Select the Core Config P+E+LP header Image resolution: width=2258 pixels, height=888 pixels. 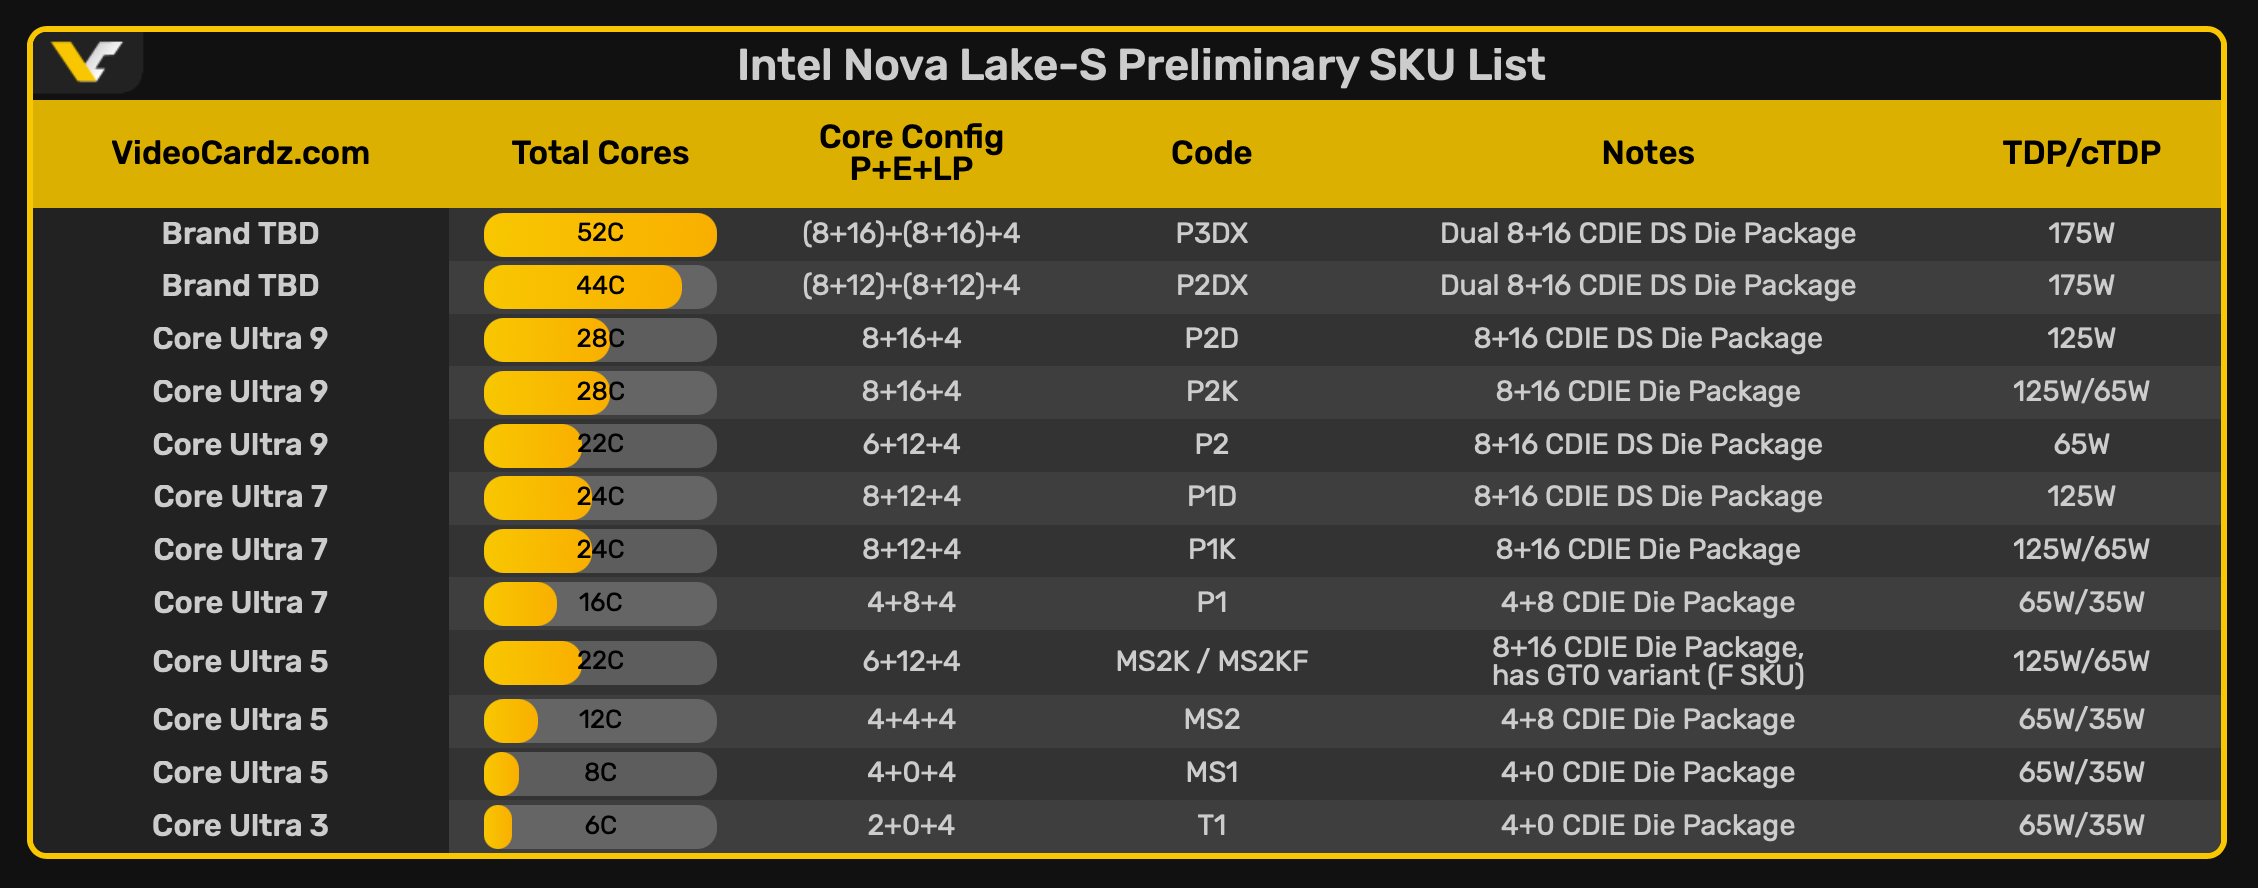[911, 152]
